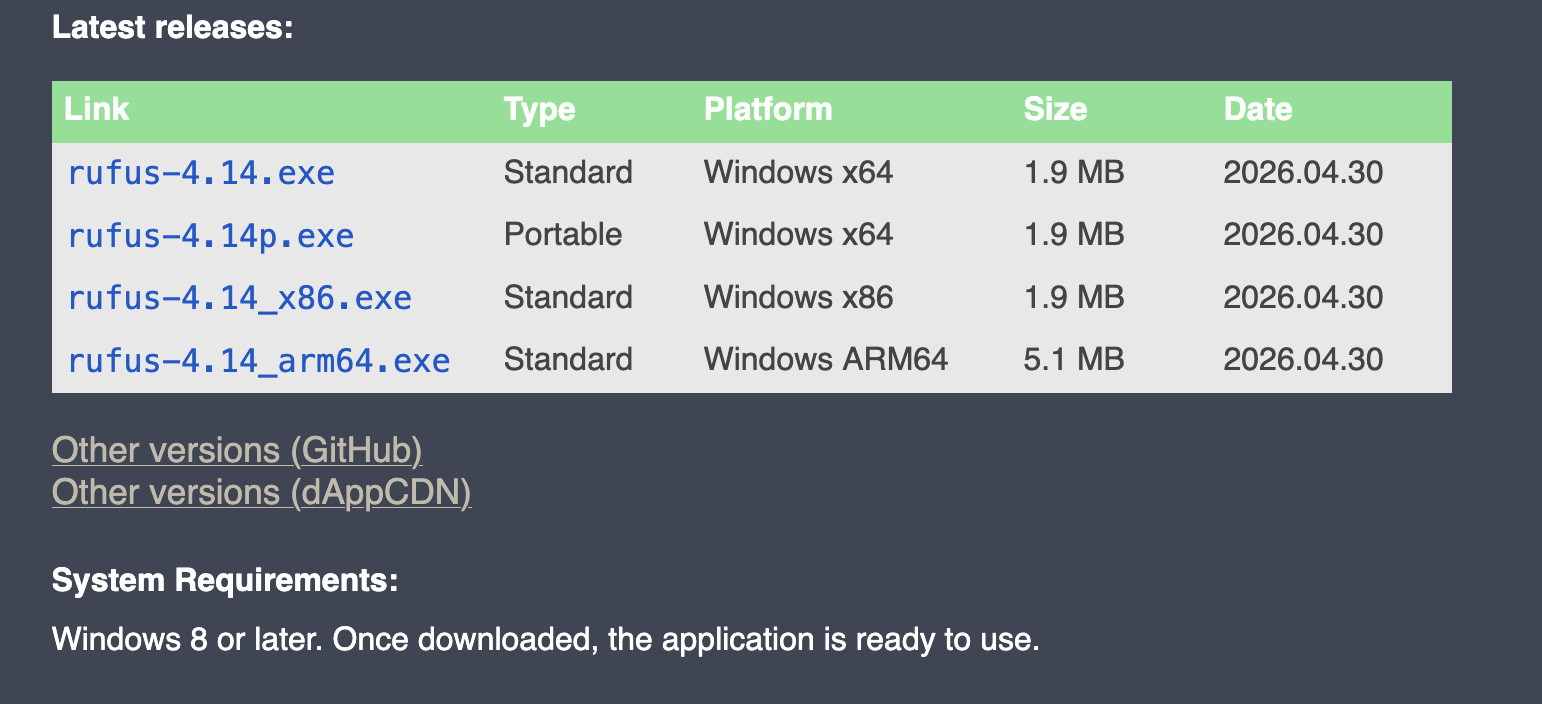Screen dimensions: 1542x704
Task: Click the Windows 8 or later text
Action: point(546,639)
